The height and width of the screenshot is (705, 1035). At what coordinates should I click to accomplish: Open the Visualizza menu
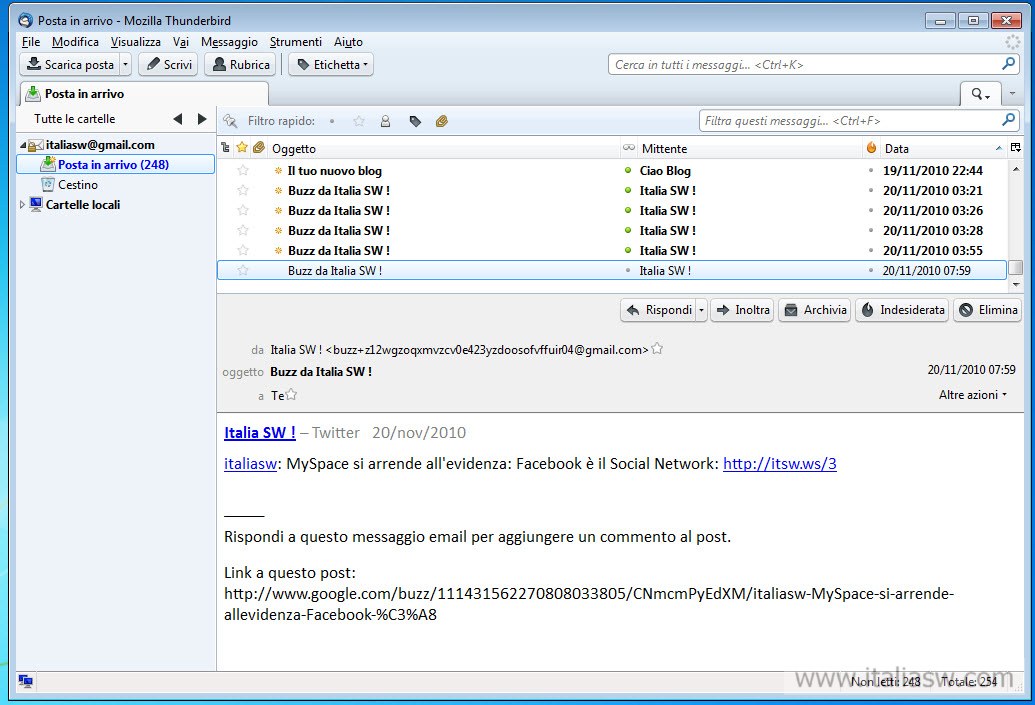[x=135, y=42]
